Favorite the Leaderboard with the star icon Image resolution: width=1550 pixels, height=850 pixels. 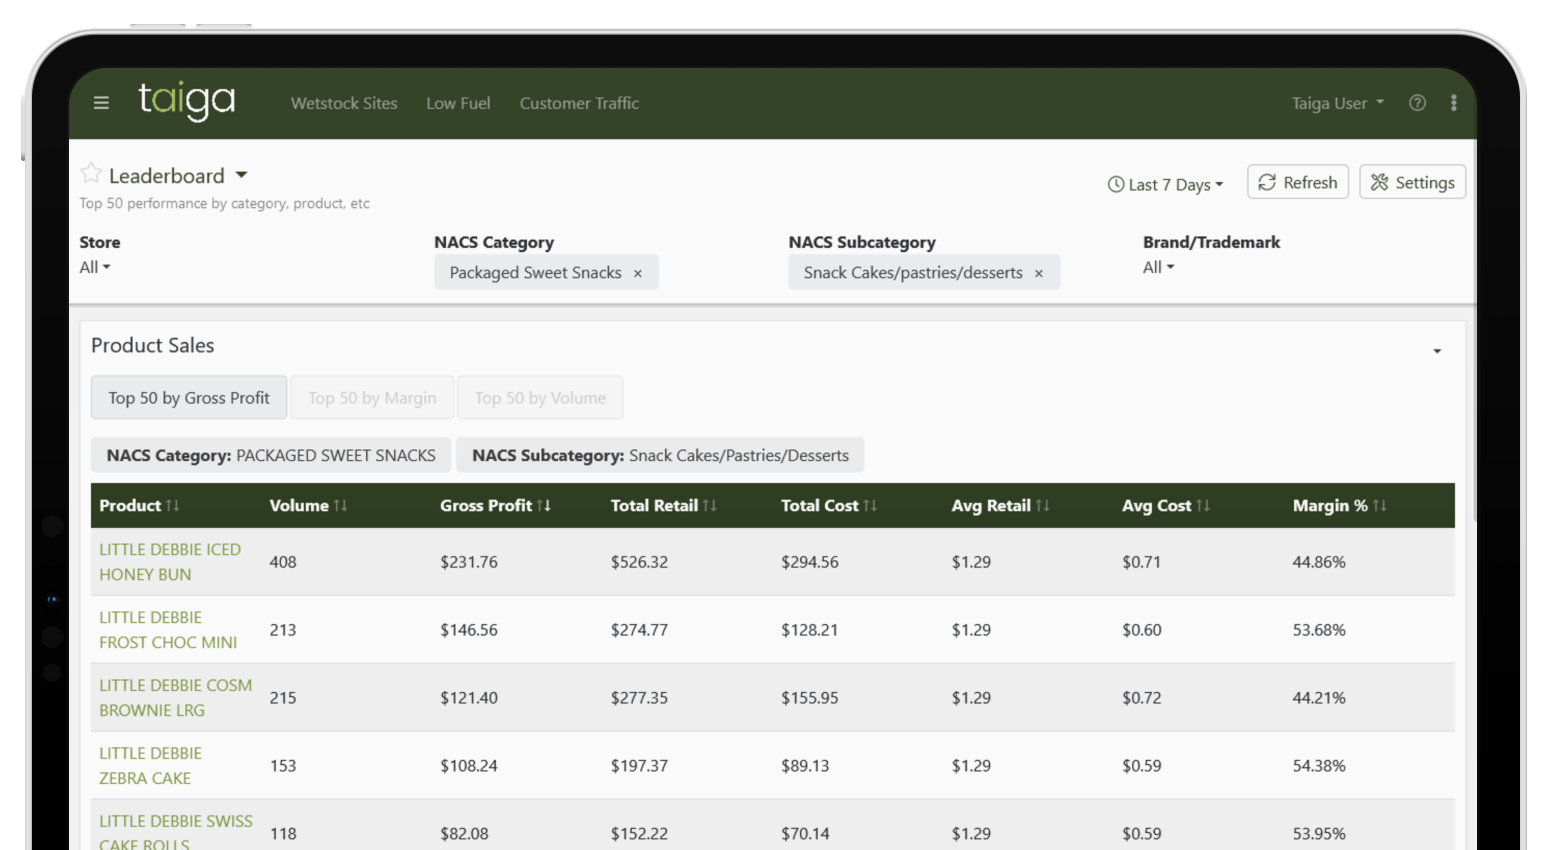91,174
